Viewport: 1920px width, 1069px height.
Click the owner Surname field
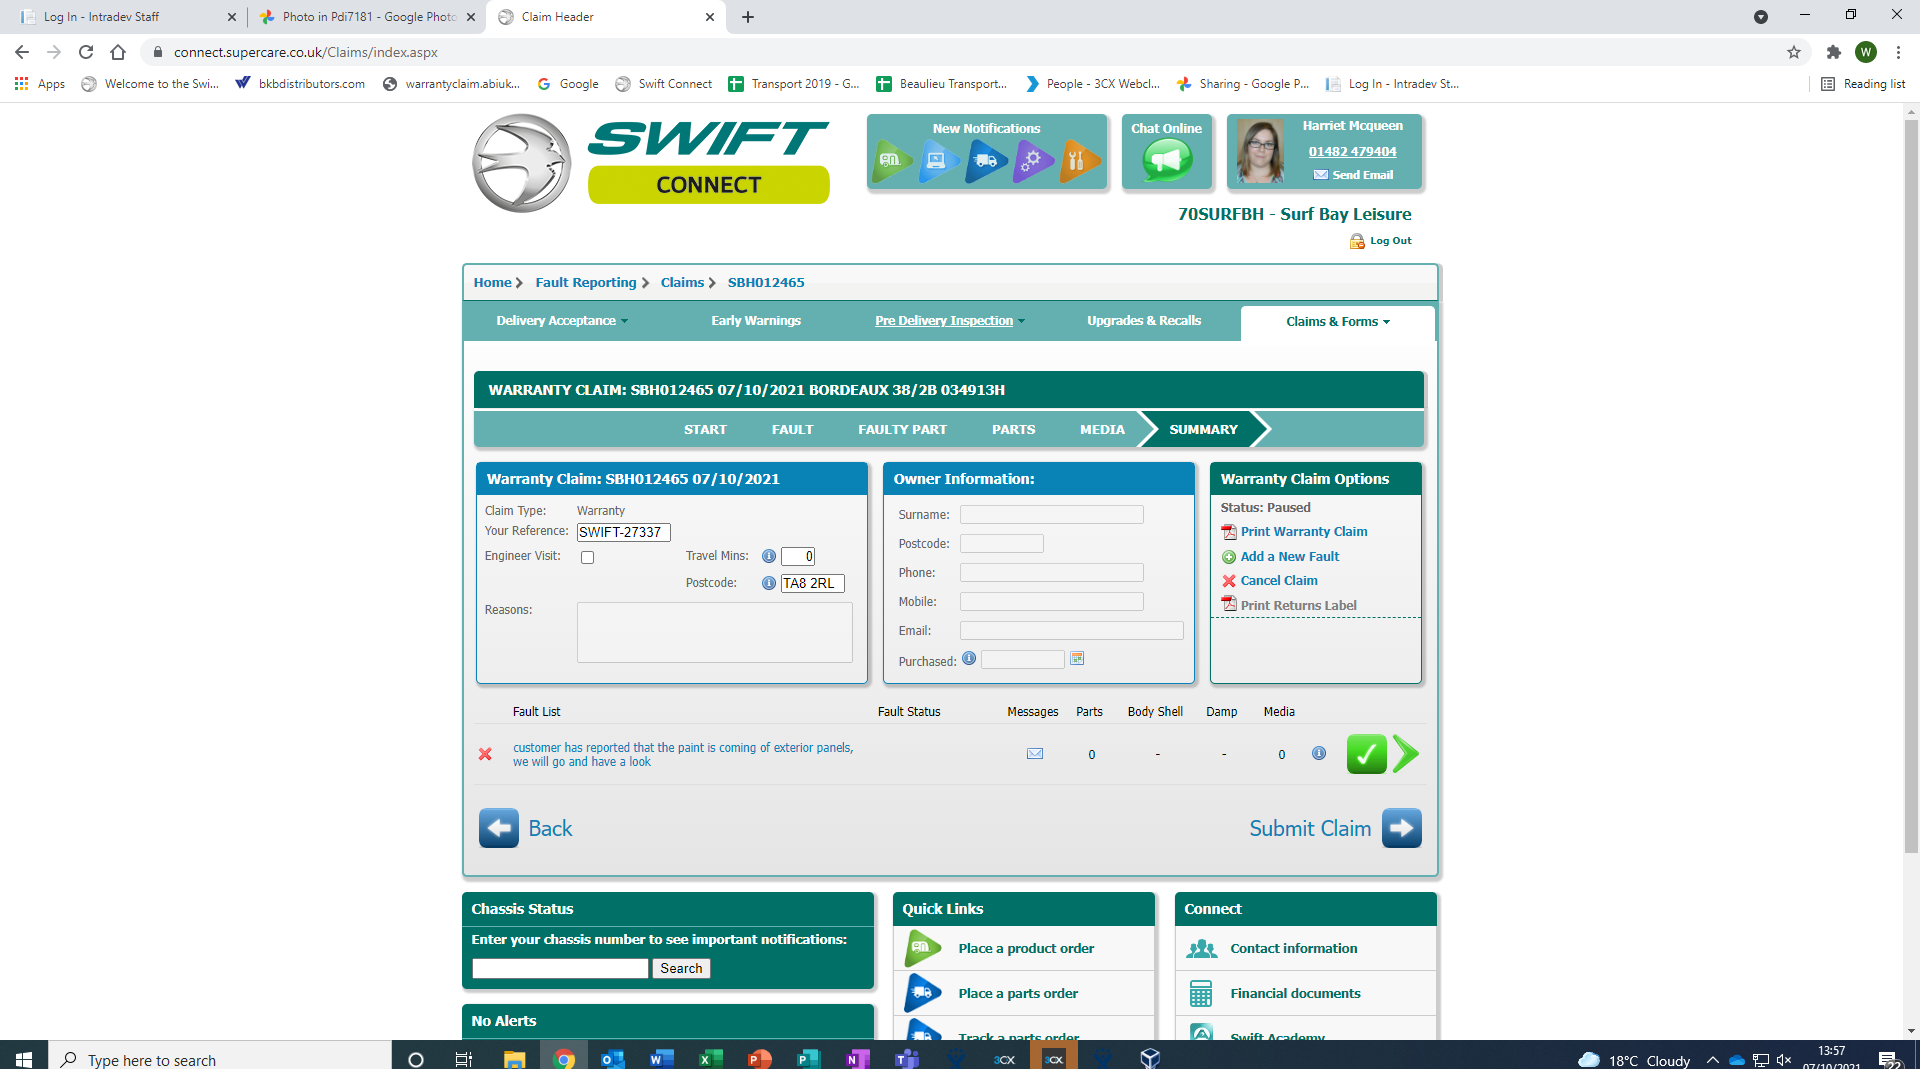click(1052, 515)
